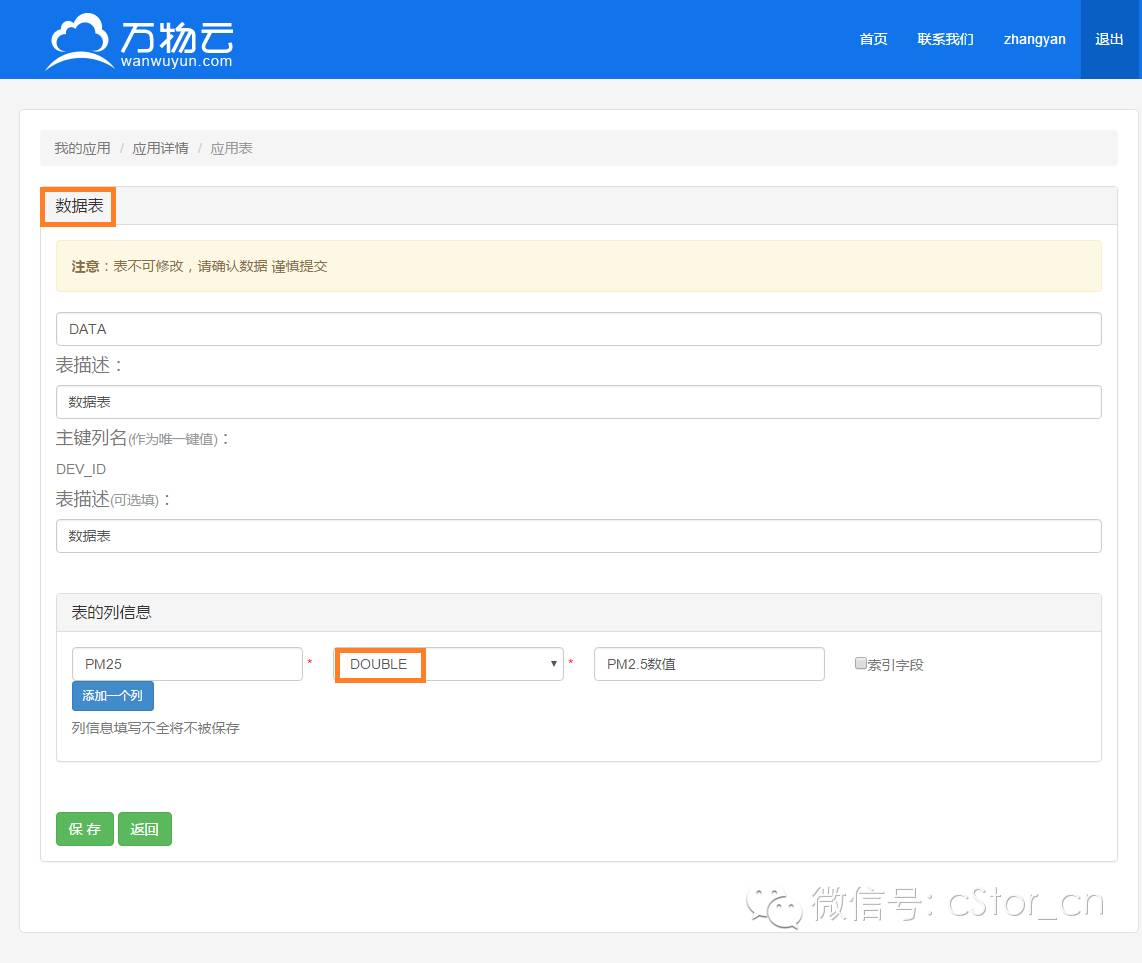Focus the 表描述 input field
The image size is (1142, 963).
[578, 402]
